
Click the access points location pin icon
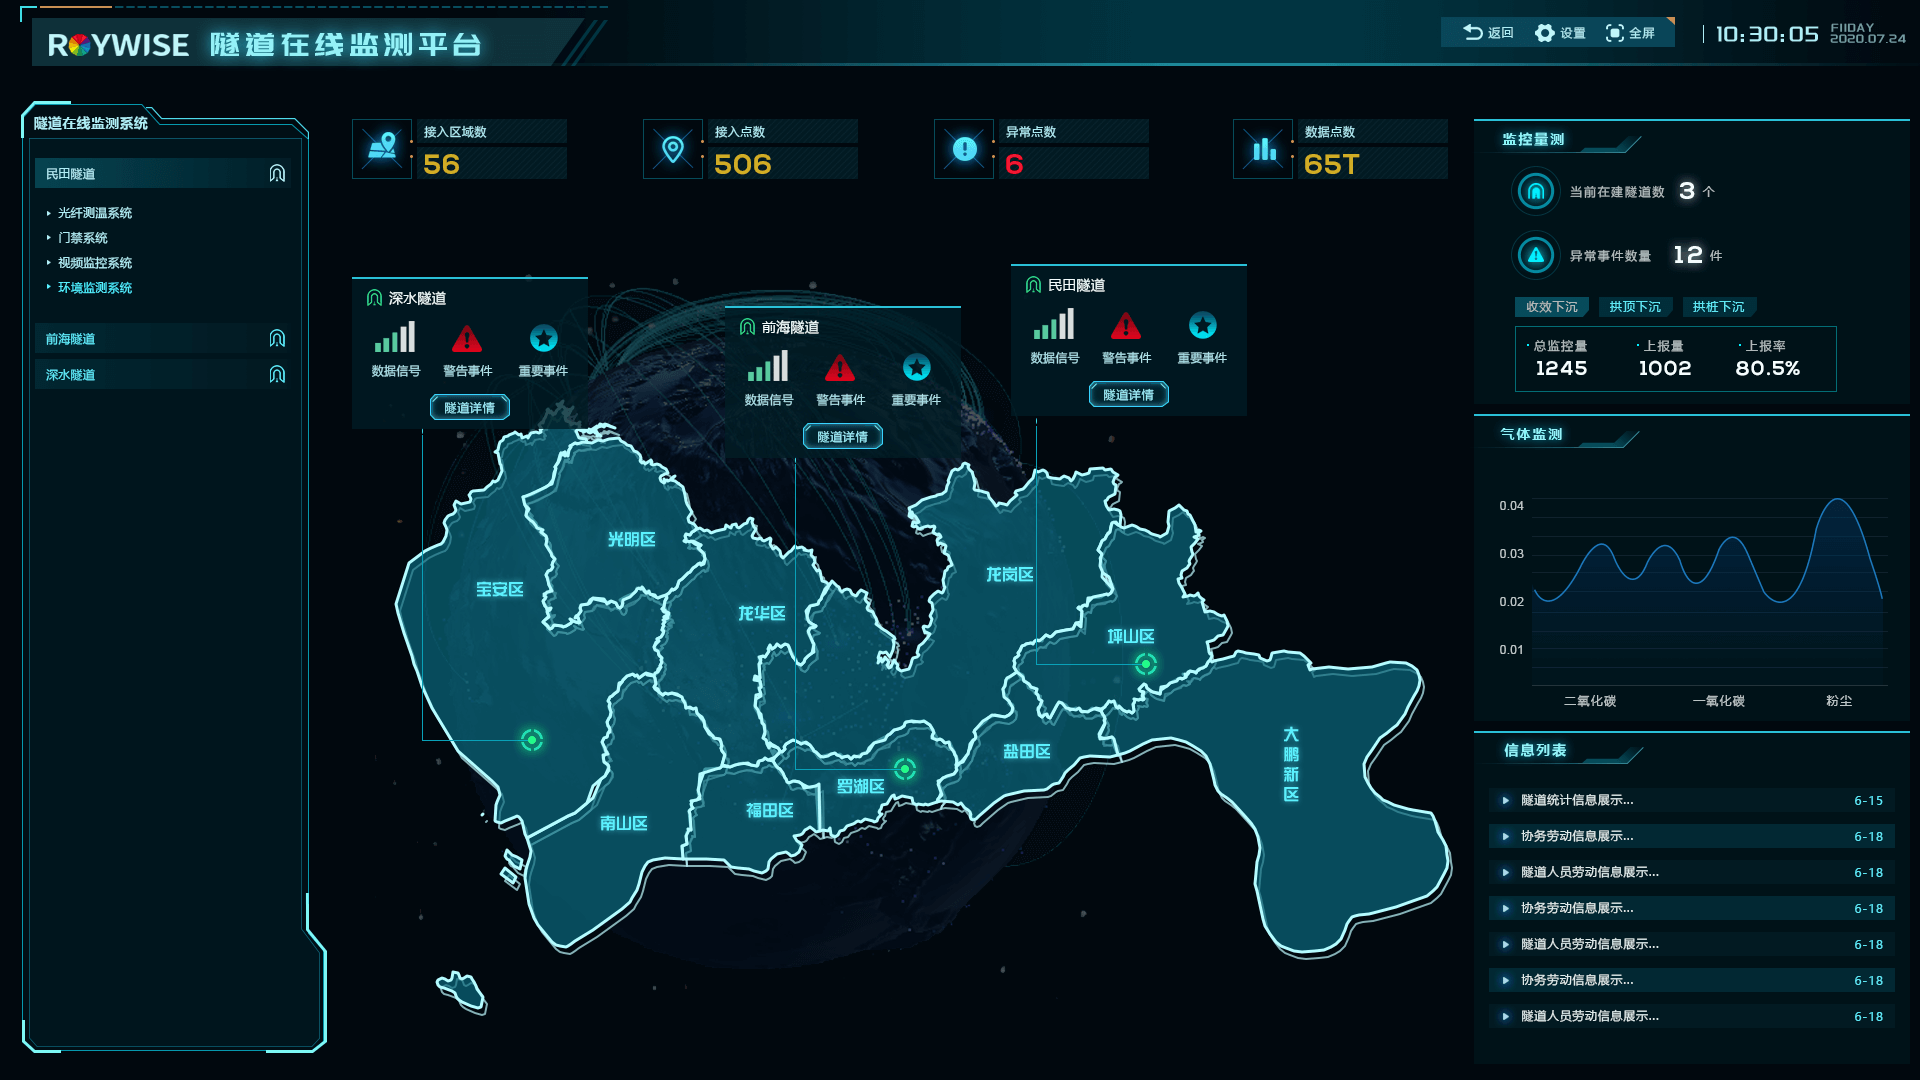[673, 150]
